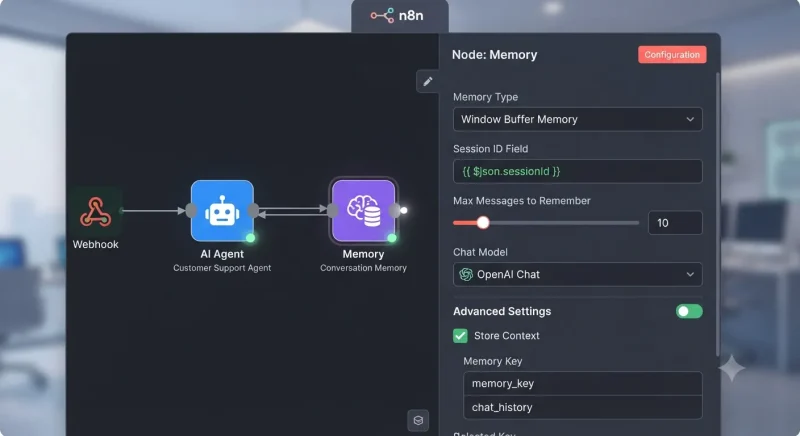Select the Webhook node icon
Screen dimensions: 800x436
click(95, 211)
